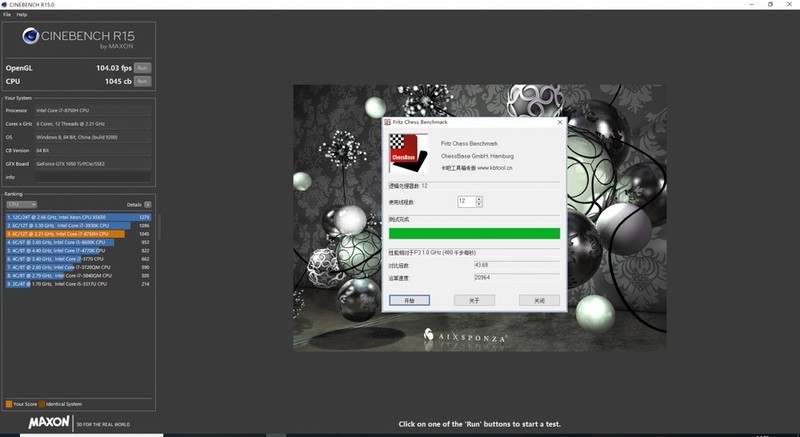The width and height of the screenshot is (800, 437).
Task: Select ranking row Intel Core i5-3317U
Action: click(x=79, y=284)
